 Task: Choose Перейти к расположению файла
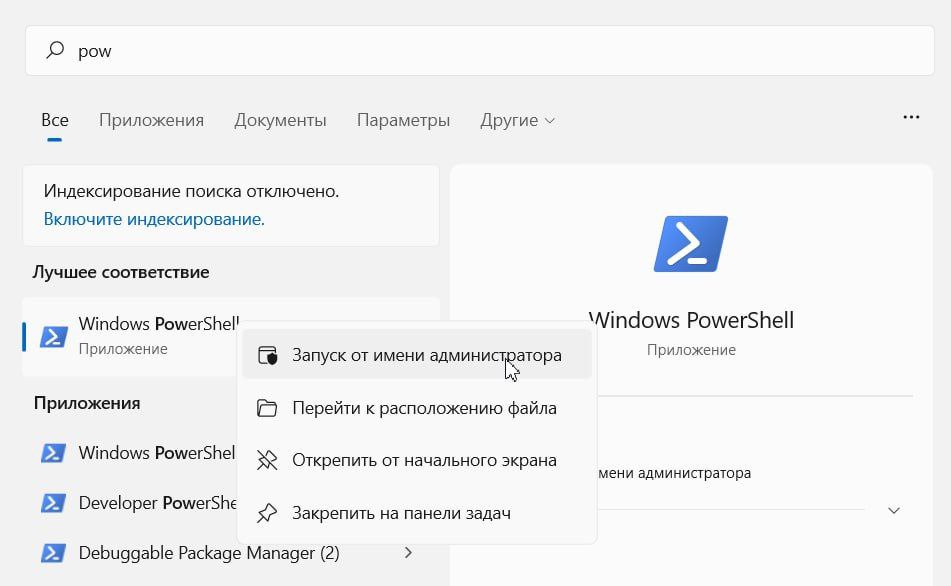click(x=424, y=408)
